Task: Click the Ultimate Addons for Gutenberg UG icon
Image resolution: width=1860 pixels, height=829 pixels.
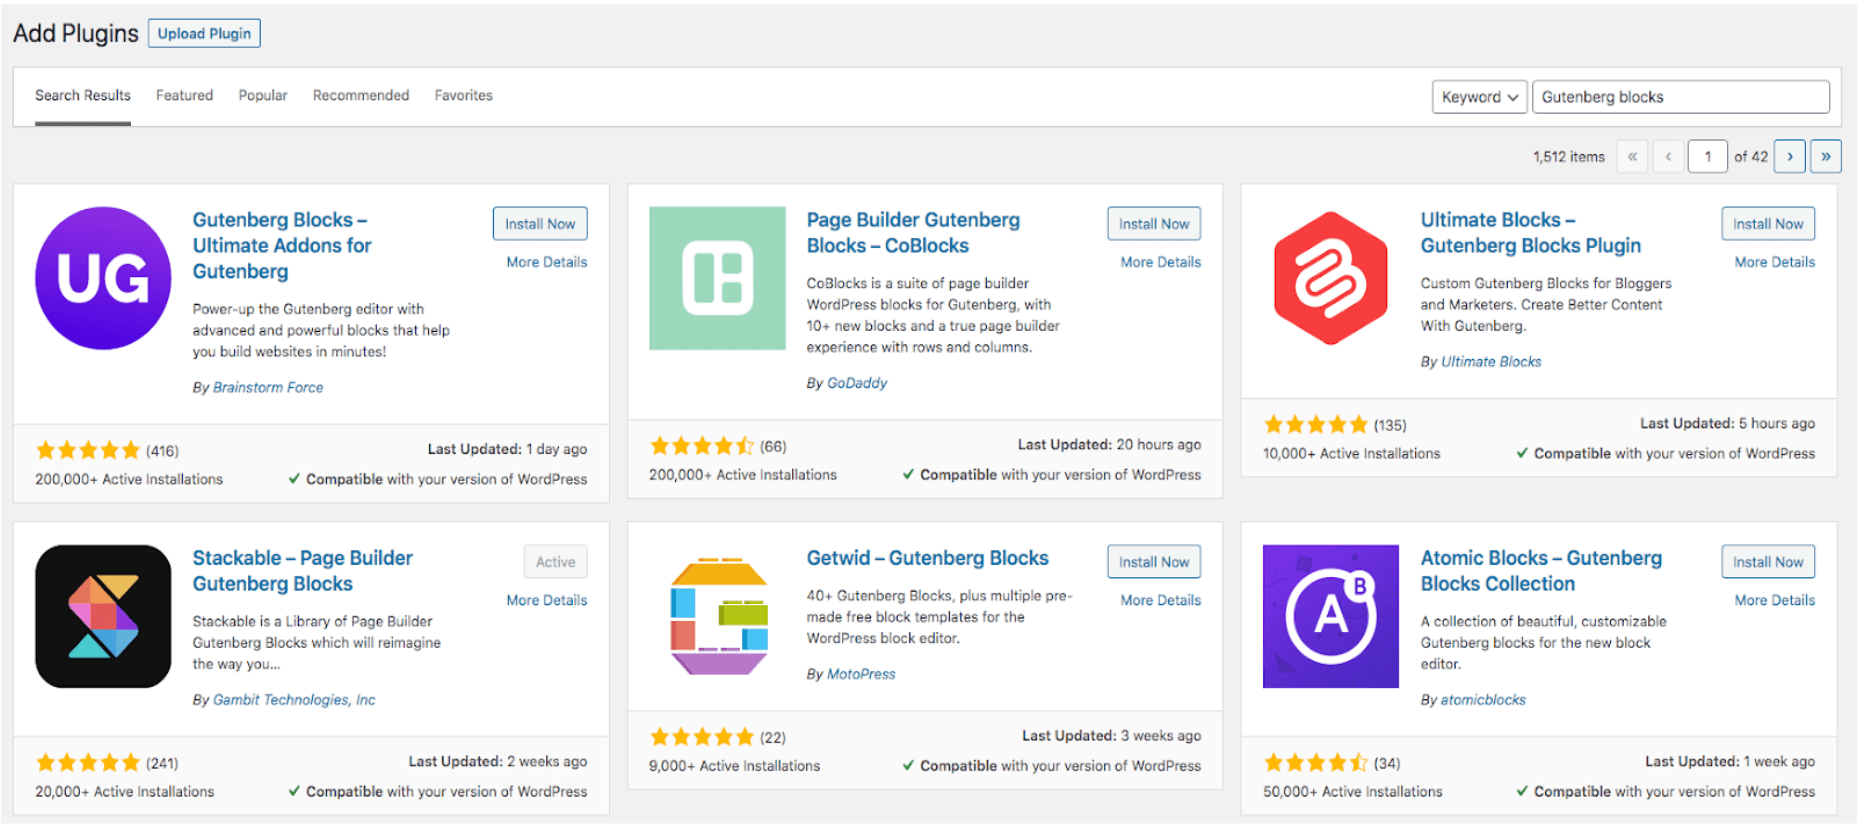Action: tap(103, 278)
